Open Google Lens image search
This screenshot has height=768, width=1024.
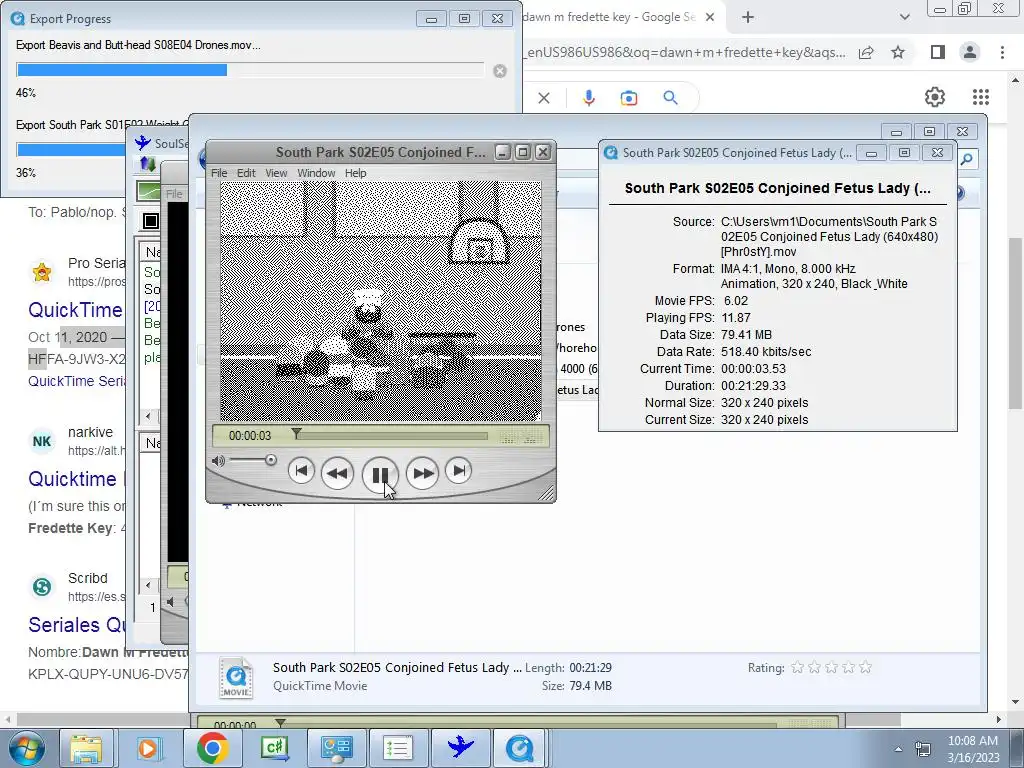point(629,98)
